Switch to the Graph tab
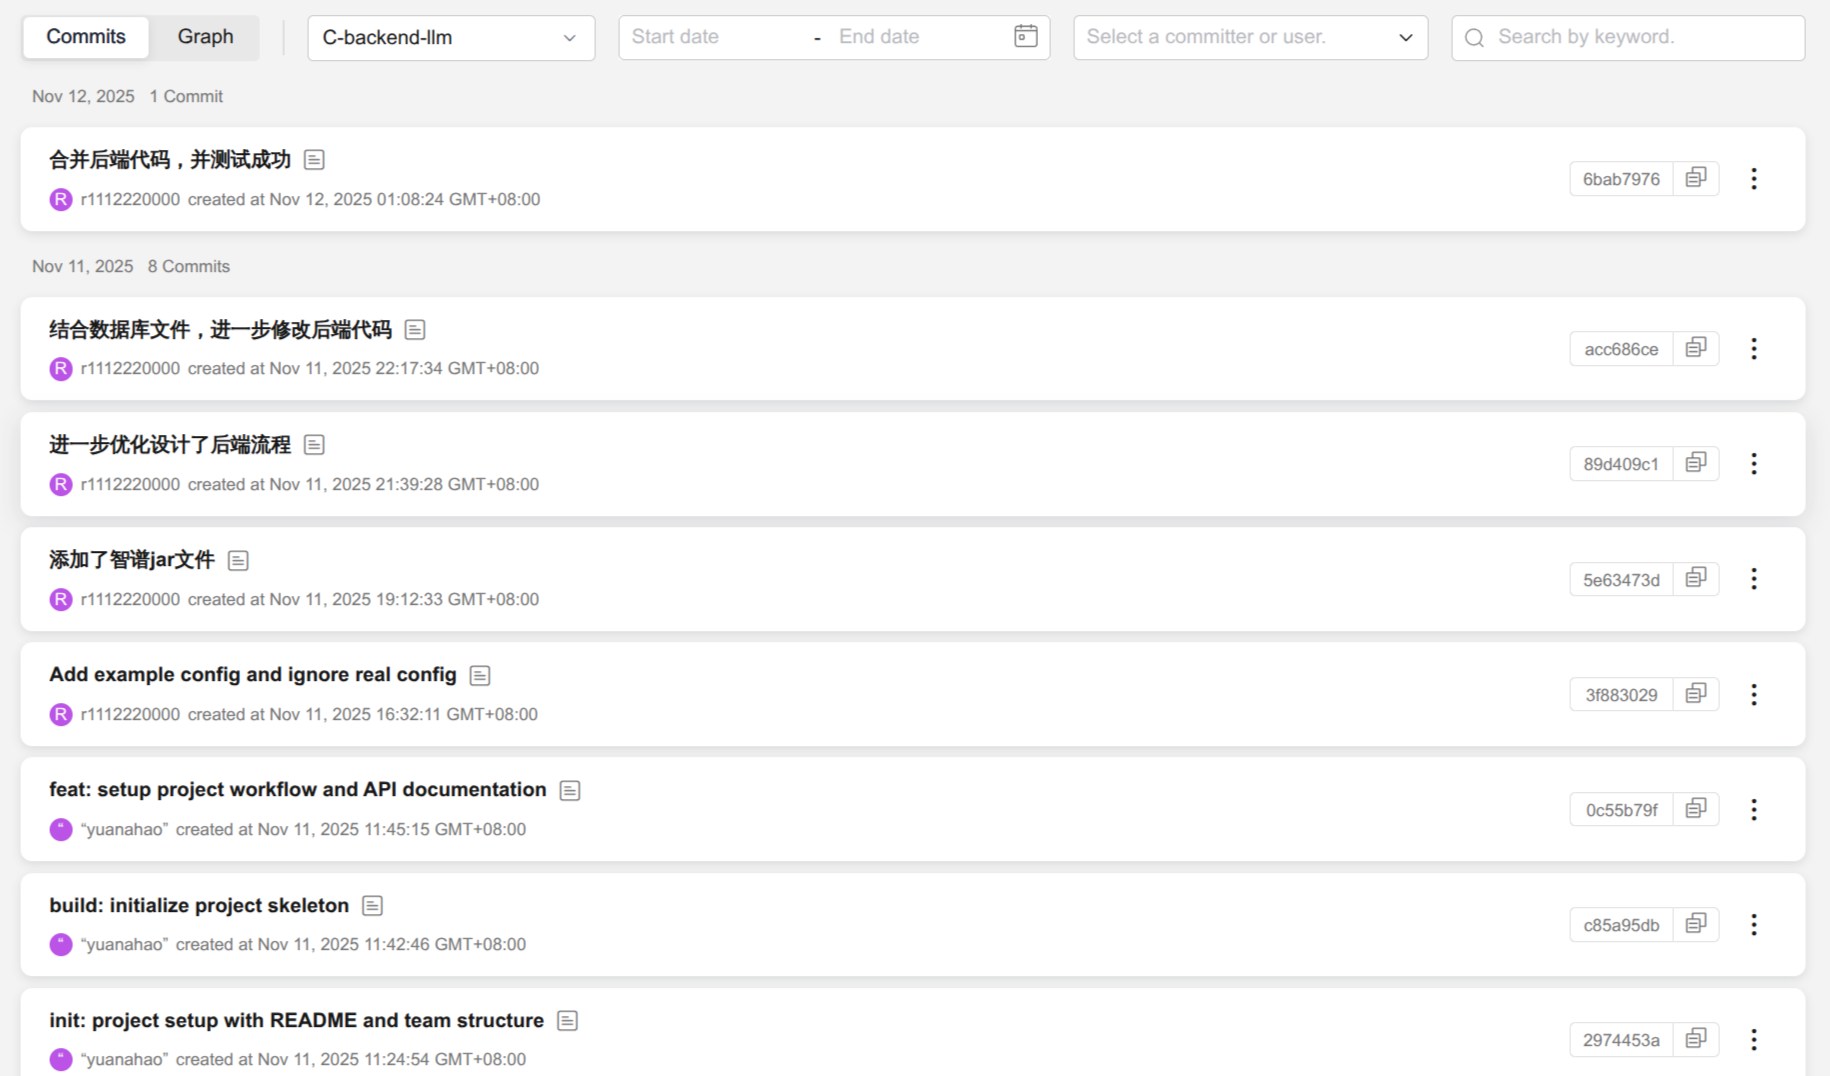Viewport: 1830px width, 1076px height. click(205, 37)
